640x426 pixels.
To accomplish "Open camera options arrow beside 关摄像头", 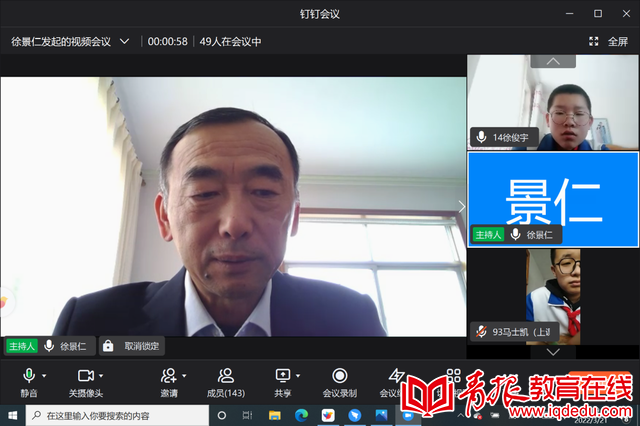I will coord(101,376).
